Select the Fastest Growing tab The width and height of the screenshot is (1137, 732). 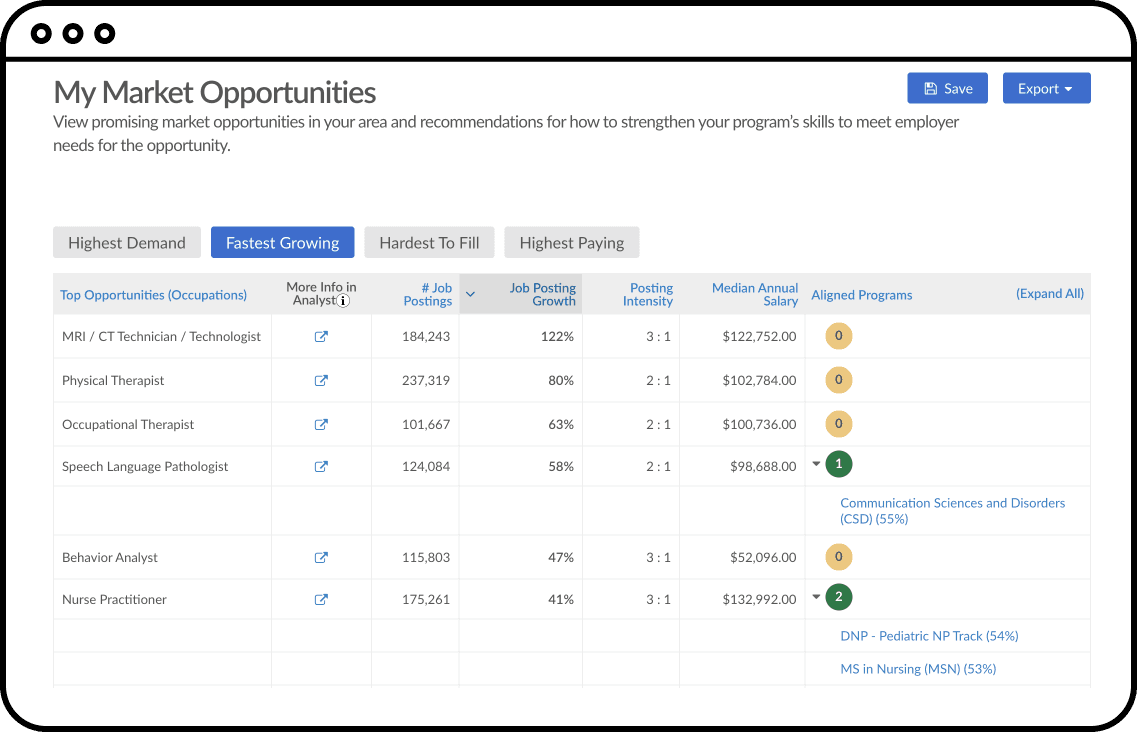pos(283,242)
